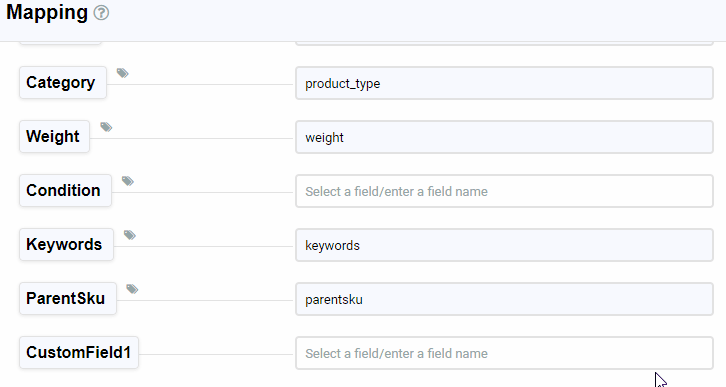Click the tag icon next to ParentSku
Screen dimensions: 726x387
132,289
